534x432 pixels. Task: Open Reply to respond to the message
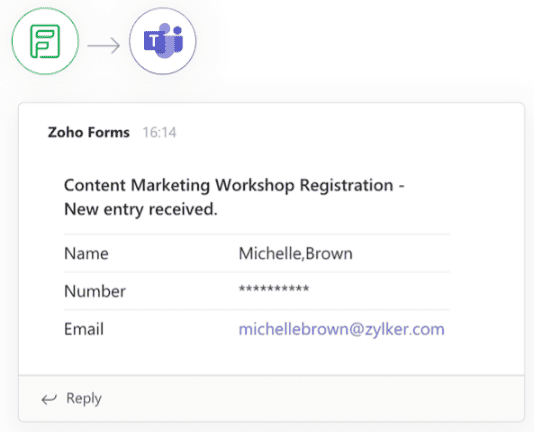(x=84, y=398)
